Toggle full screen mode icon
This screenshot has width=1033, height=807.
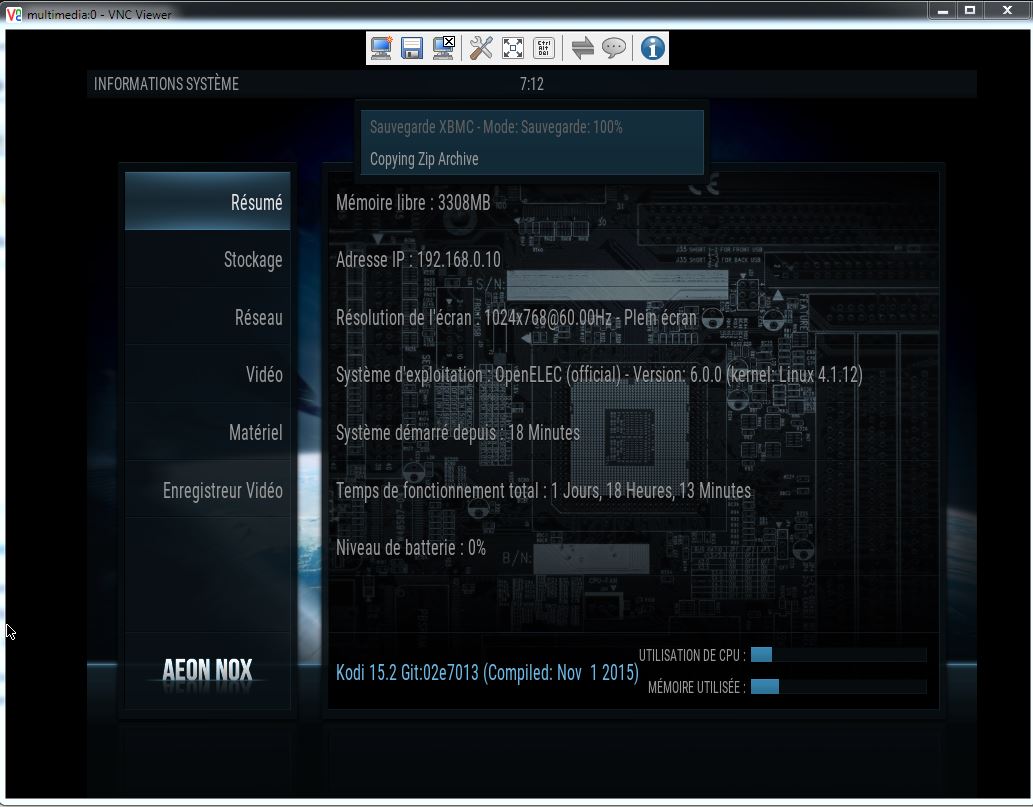coord(513,48)
